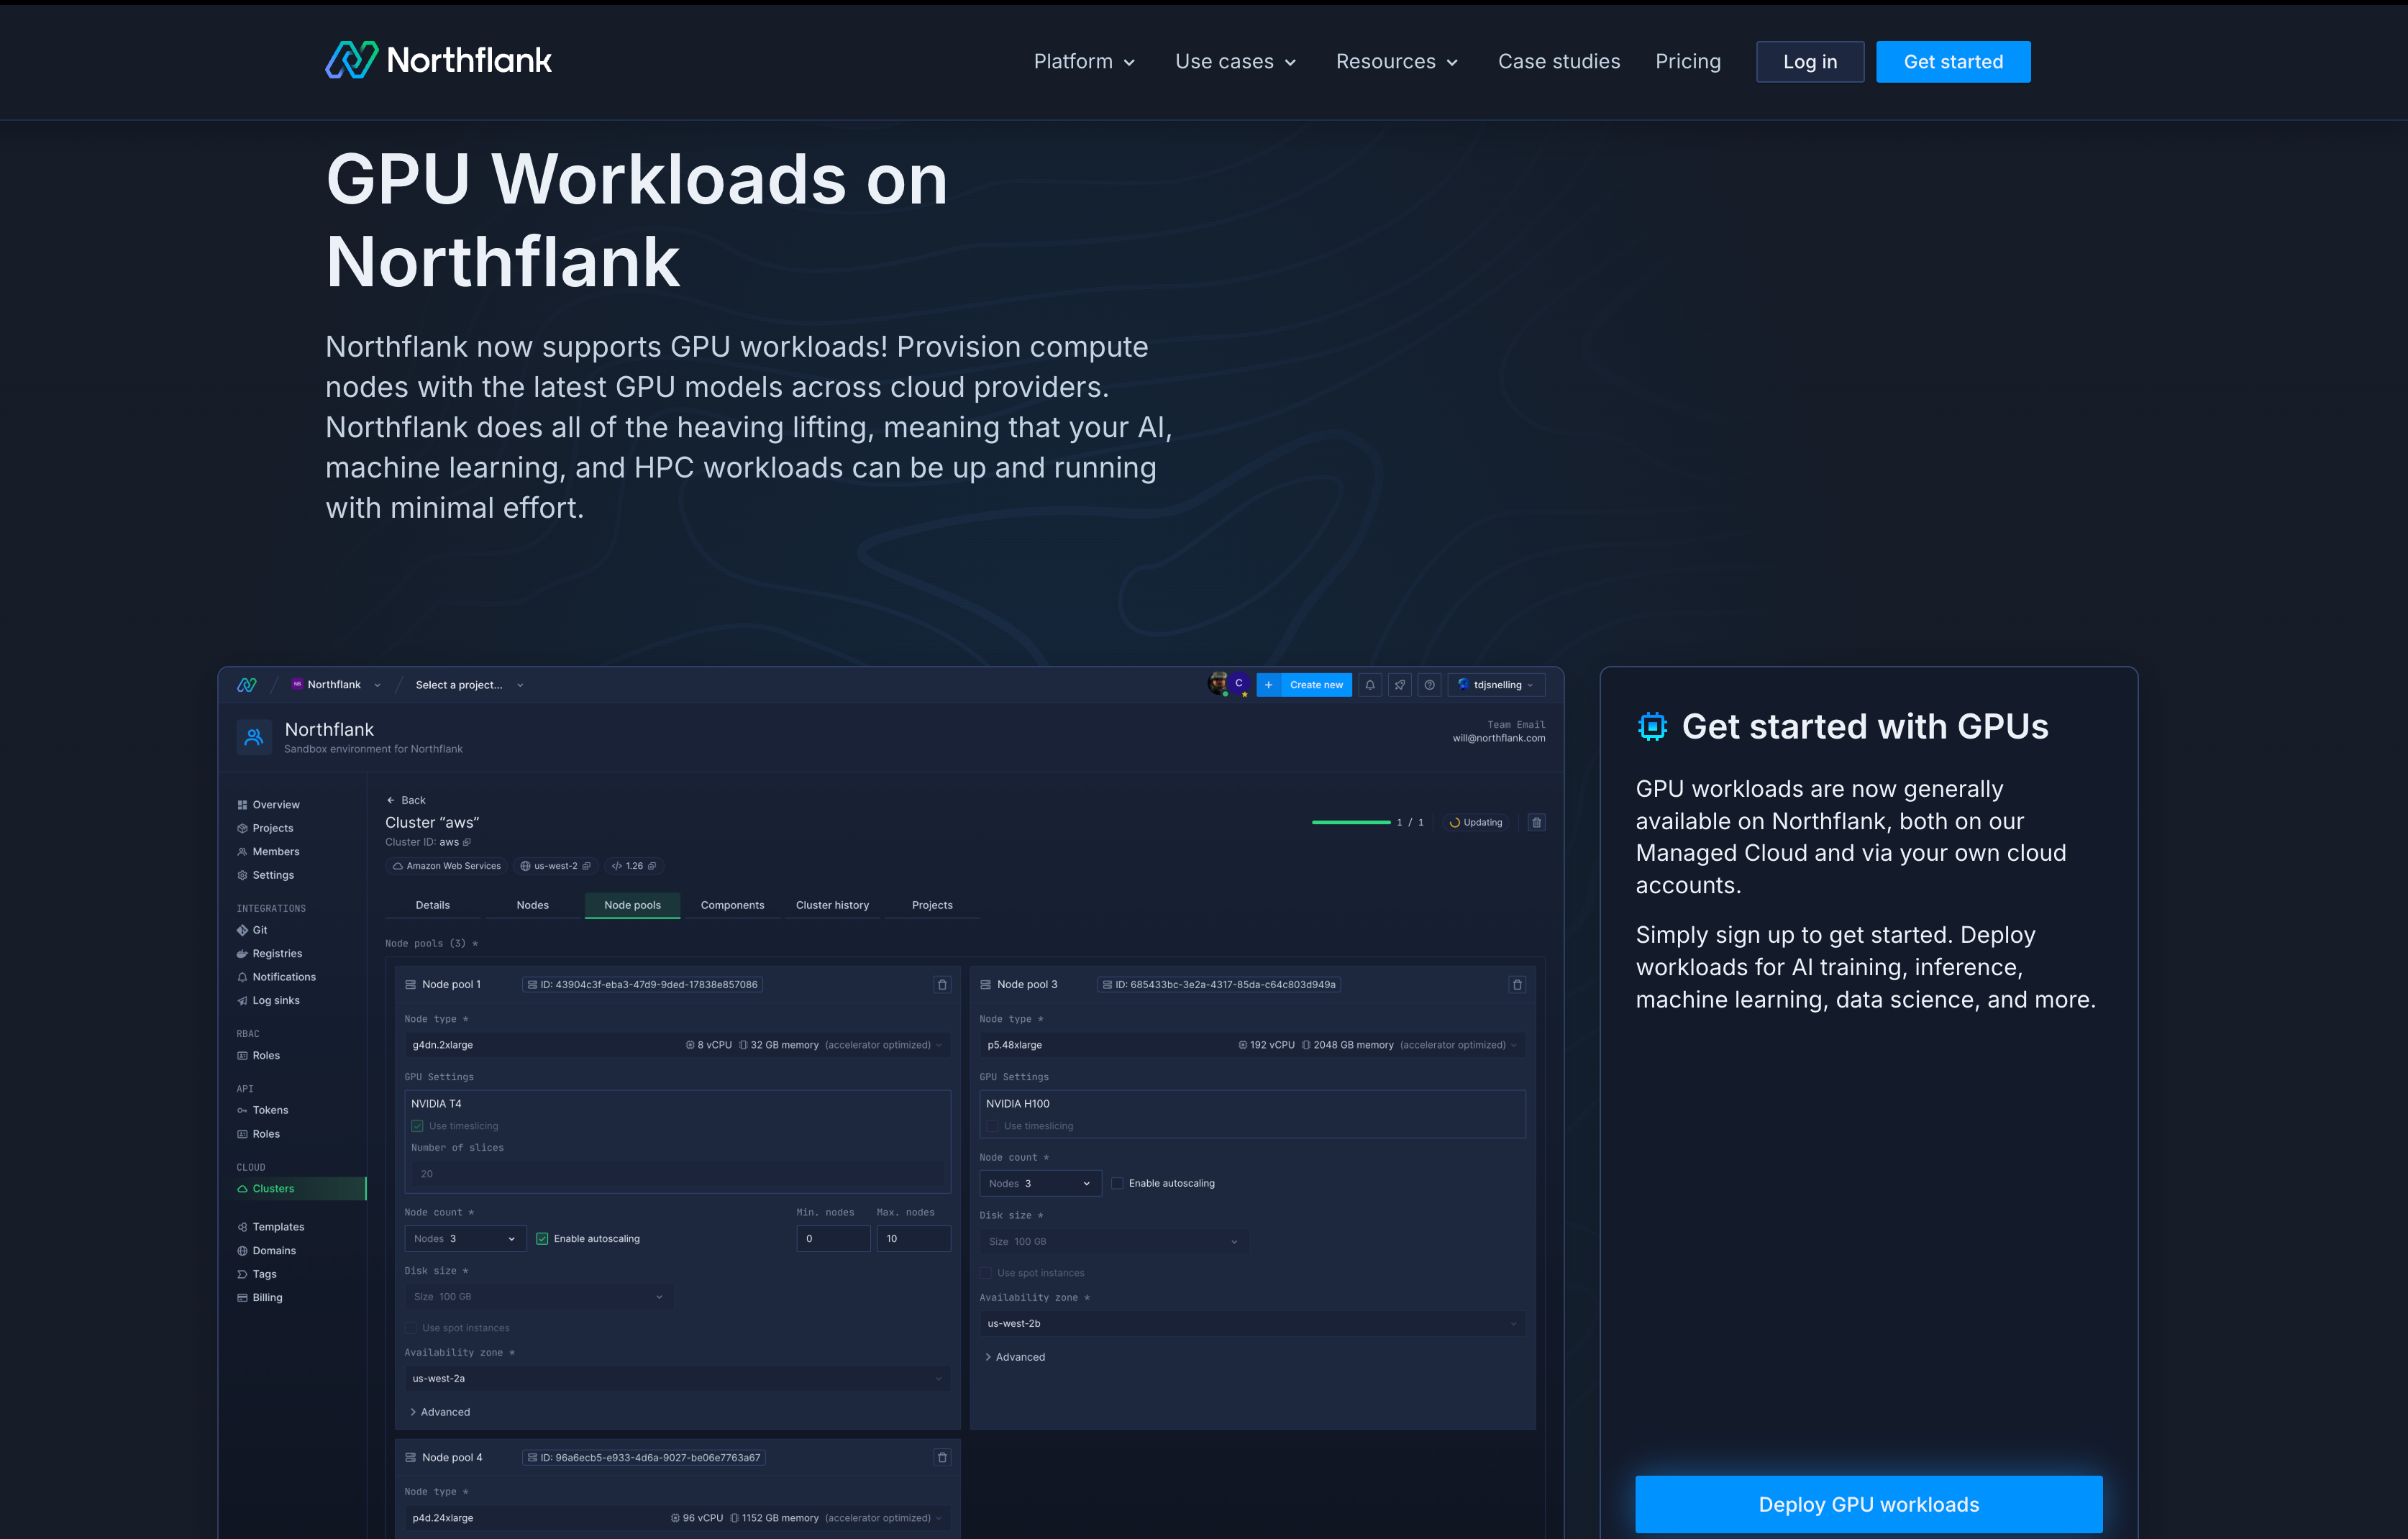Viewport: 2408px width, 1539px height.
Task: Click the Overview sidebar icon
Action: pos(242,805)
